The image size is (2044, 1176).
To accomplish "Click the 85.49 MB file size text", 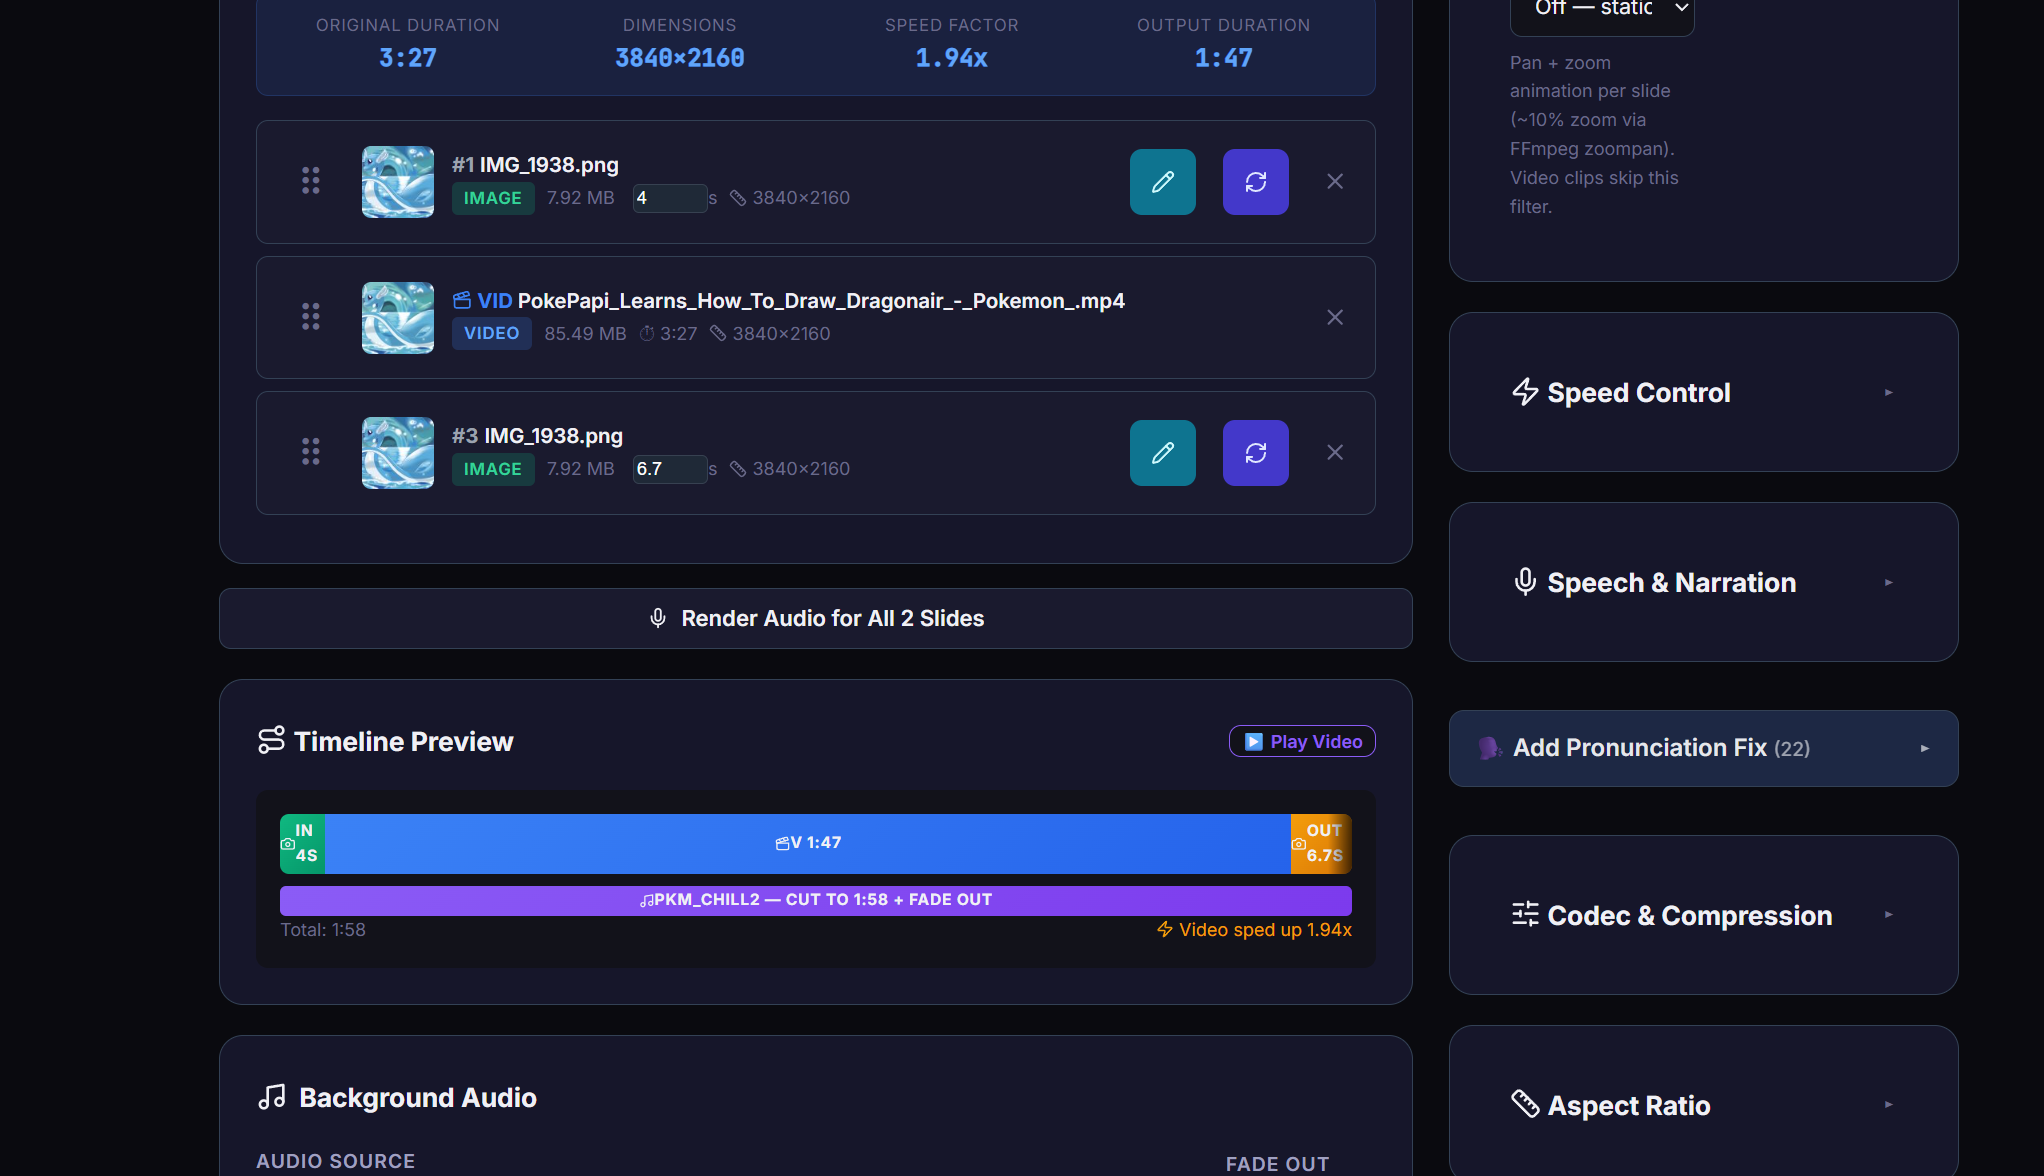I will [585, 334].
